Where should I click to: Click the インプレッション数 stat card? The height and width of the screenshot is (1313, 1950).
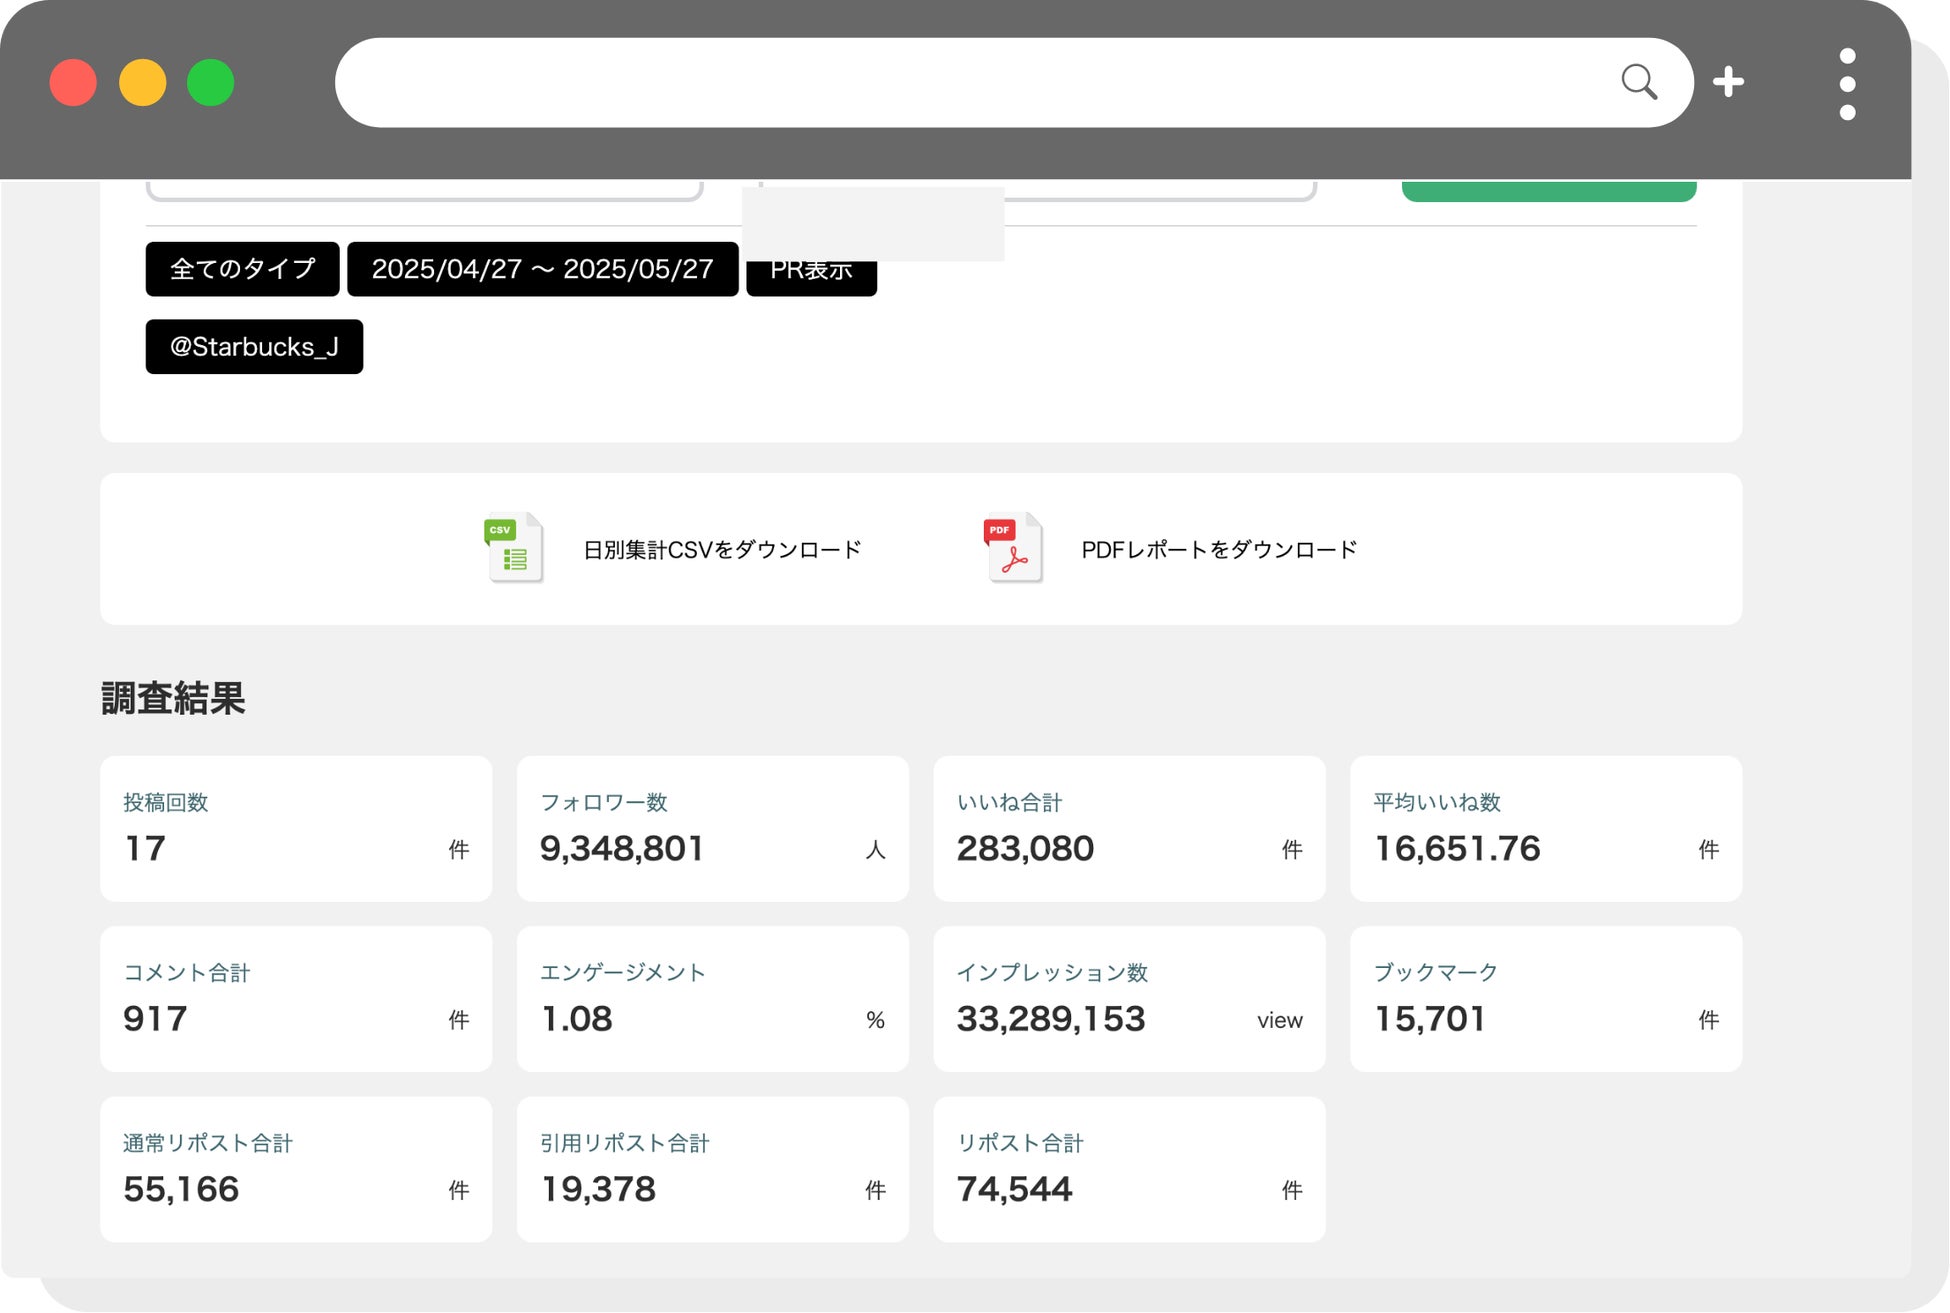pyautogui.click(x=1129, y=999)
